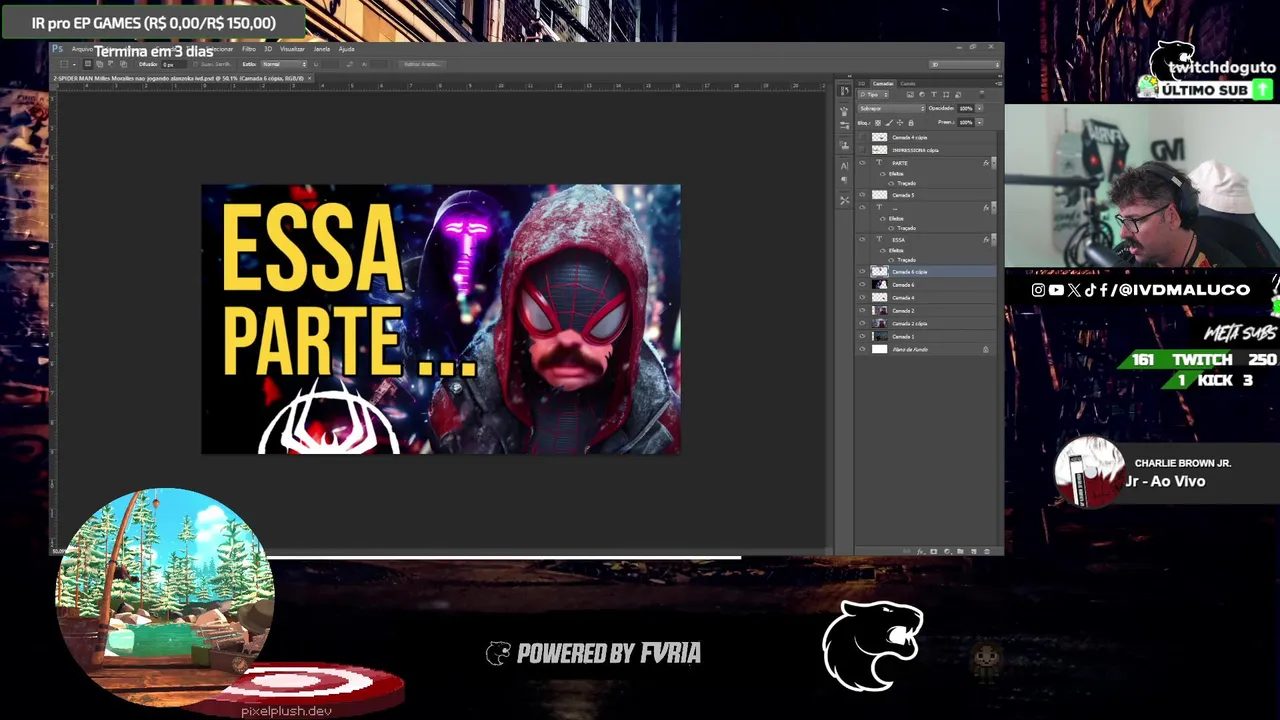
Task: Lock position move icon
Action: 900,123
